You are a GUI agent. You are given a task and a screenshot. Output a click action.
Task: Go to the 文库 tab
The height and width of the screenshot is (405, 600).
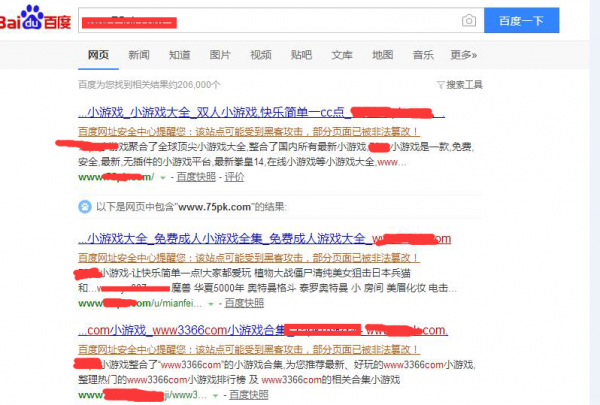click(342, 55)
